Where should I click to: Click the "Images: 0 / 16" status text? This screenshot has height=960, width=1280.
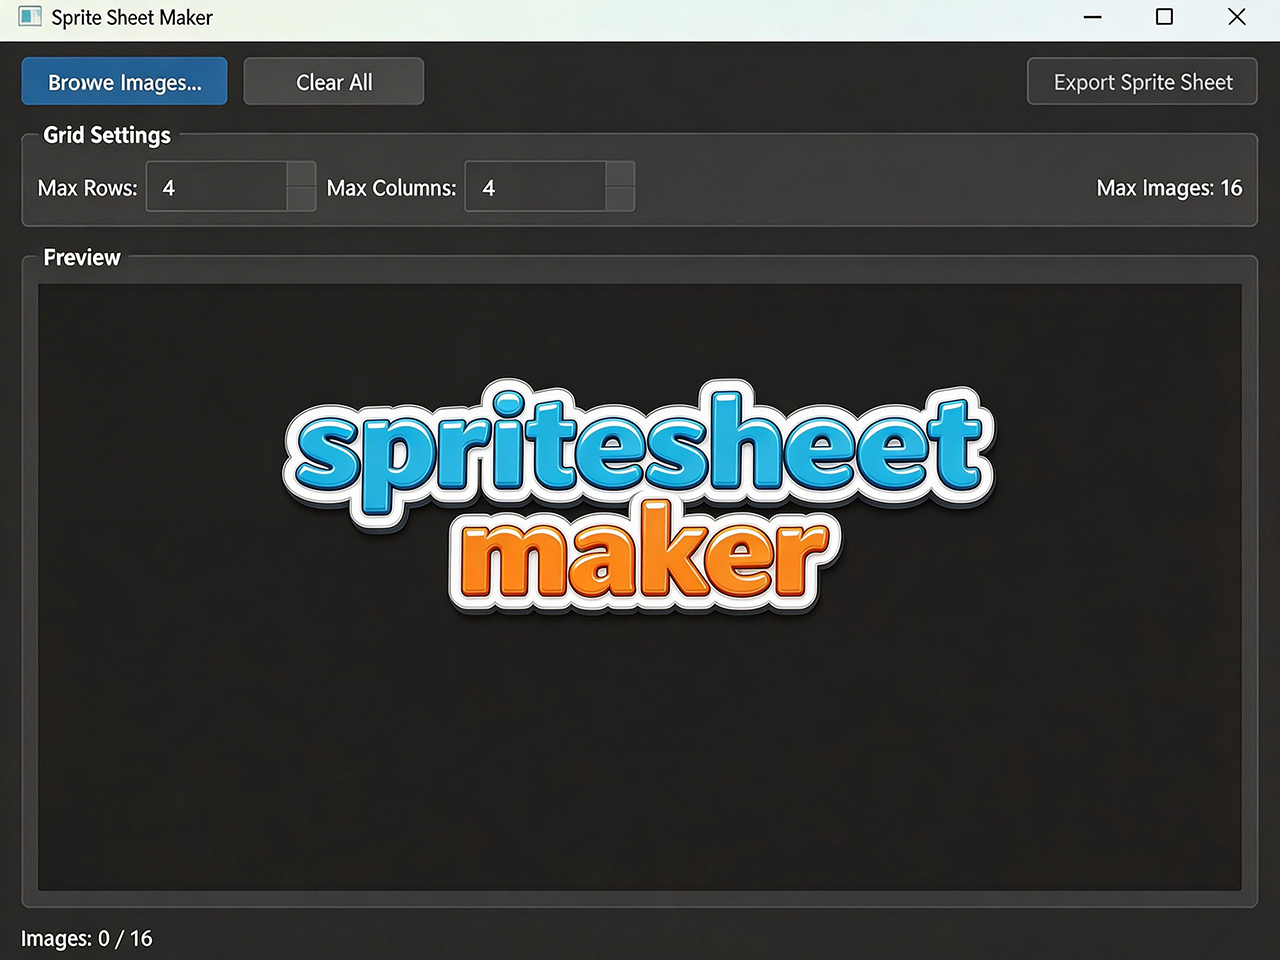(87, 938)
